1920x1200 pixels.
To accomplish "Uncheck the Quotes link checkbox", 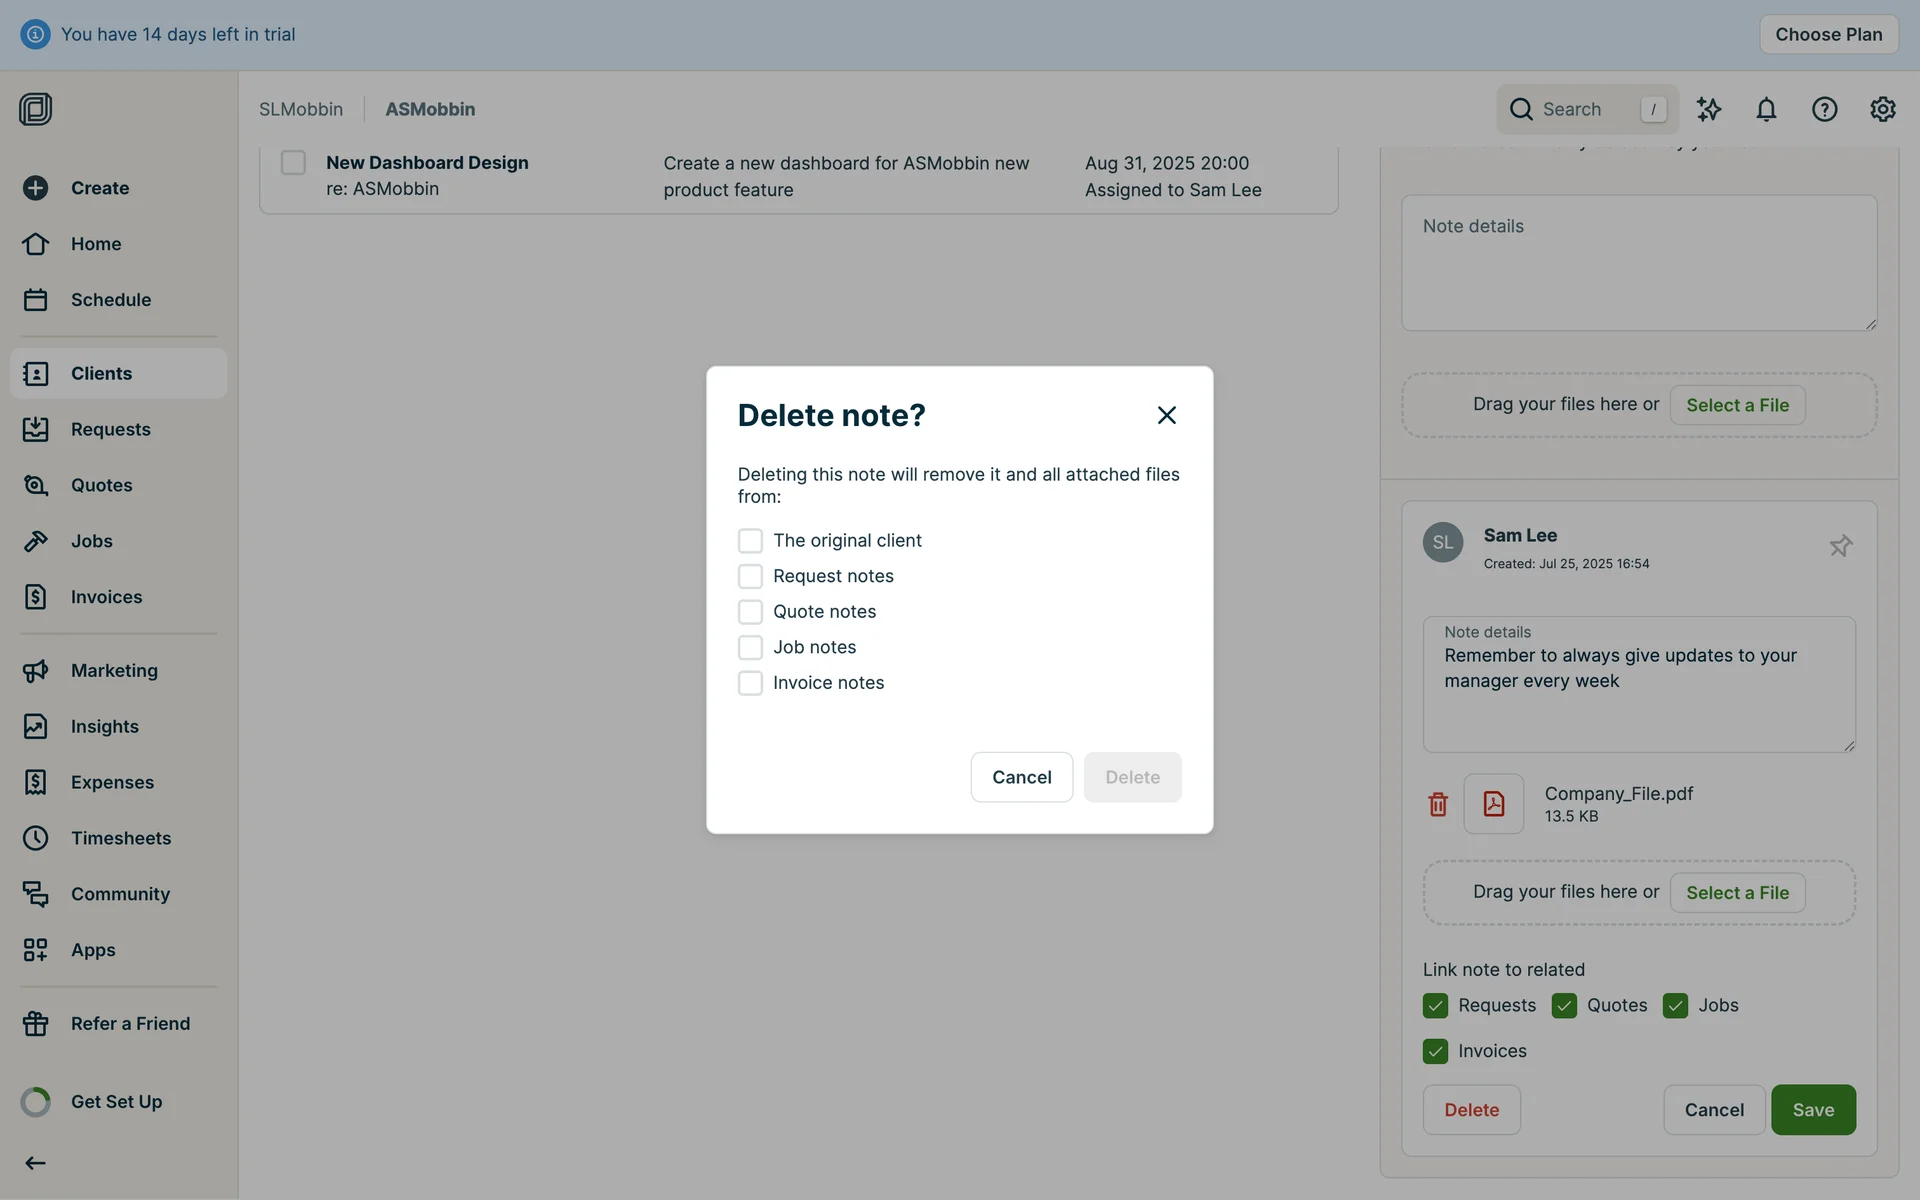I will coord(1564,1006).
